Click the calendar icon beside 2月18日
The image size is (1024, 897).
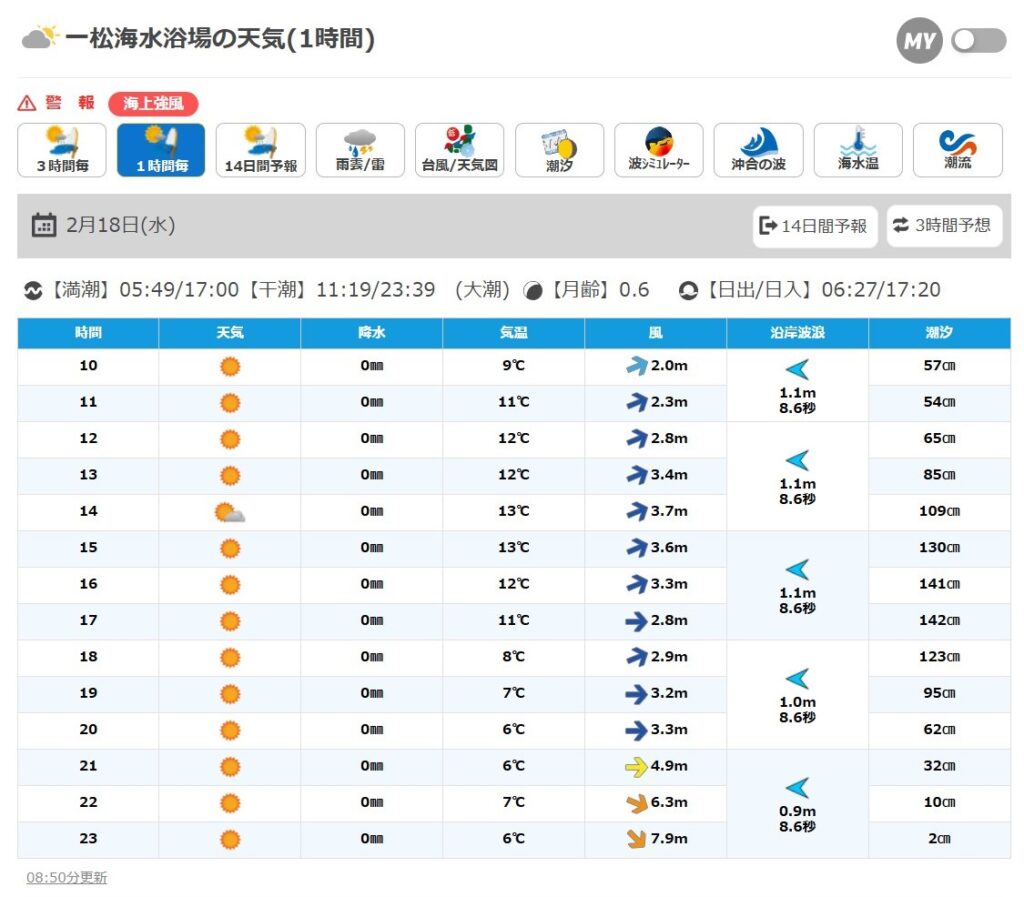pos(44,225)
